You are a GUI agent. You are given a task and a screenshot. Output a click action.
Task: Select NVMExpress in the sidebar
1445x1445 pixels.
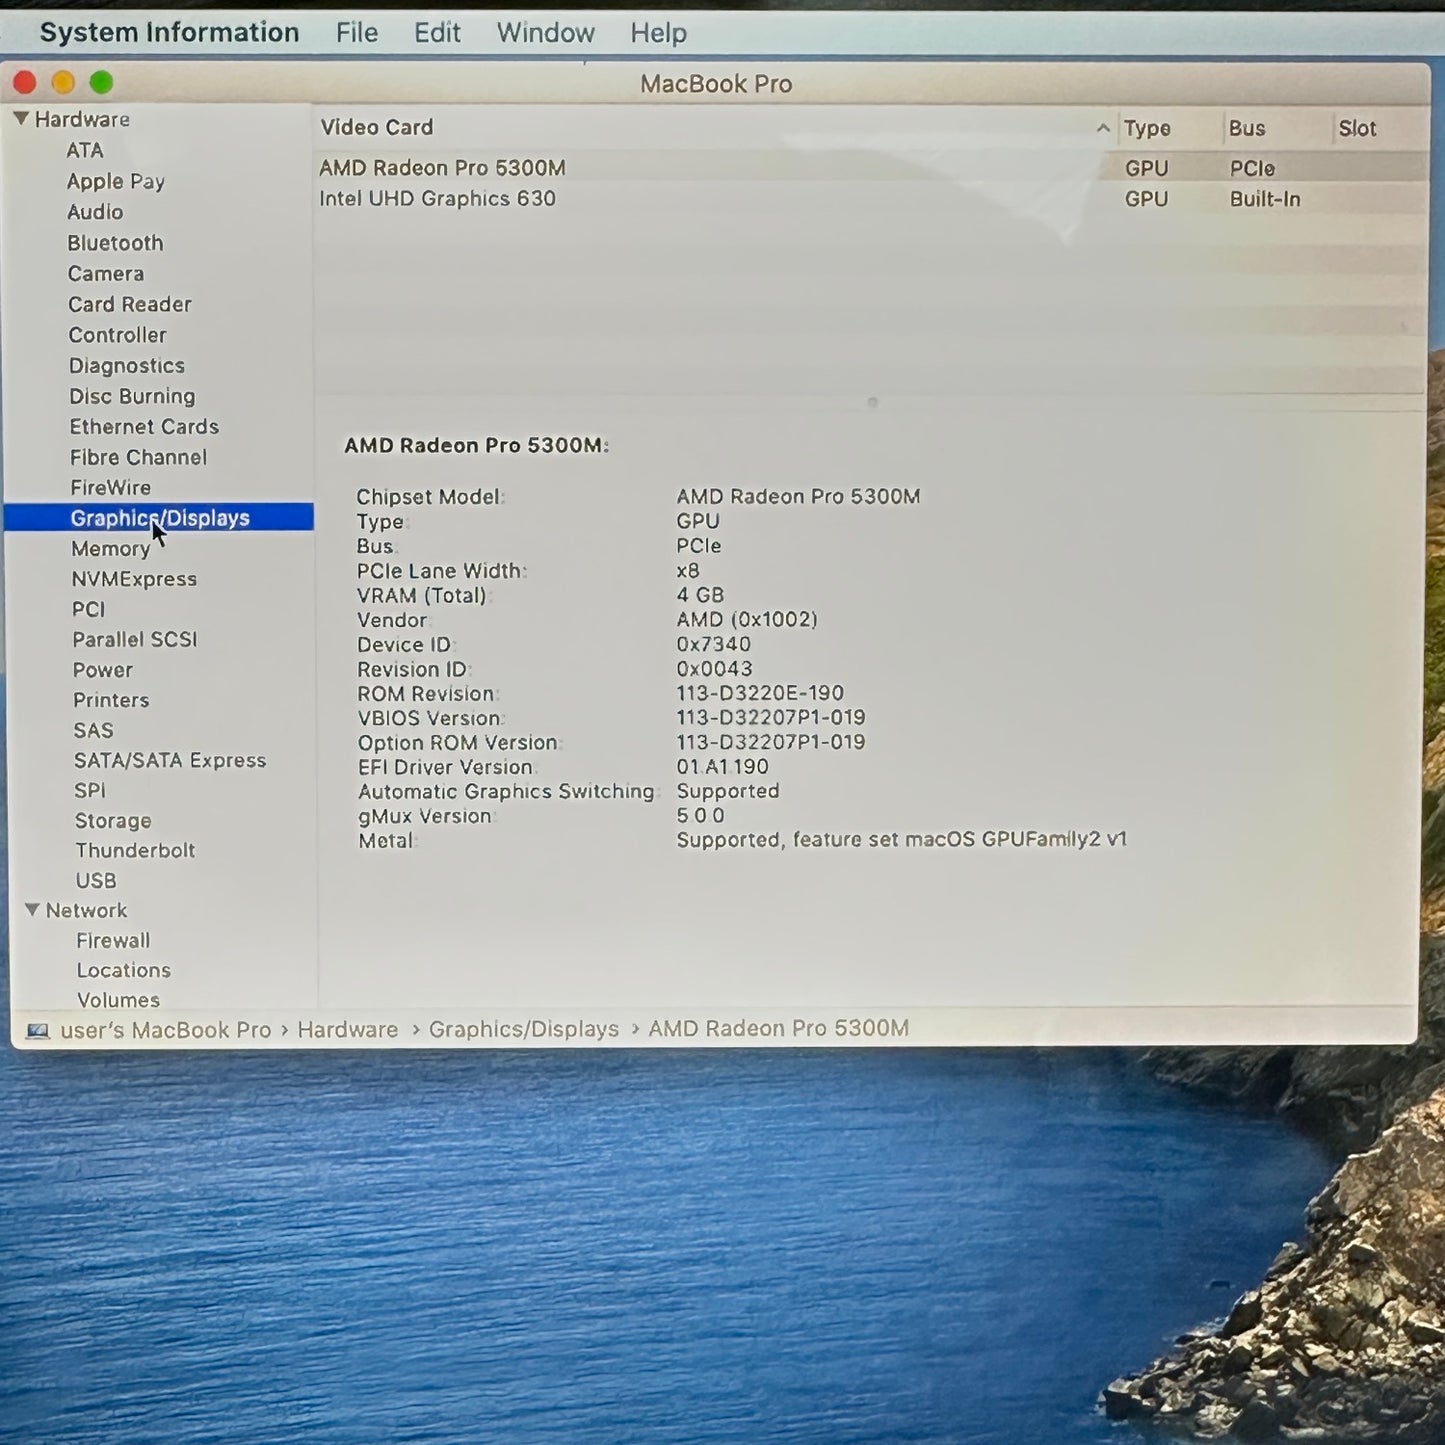(x=134, y=578)
